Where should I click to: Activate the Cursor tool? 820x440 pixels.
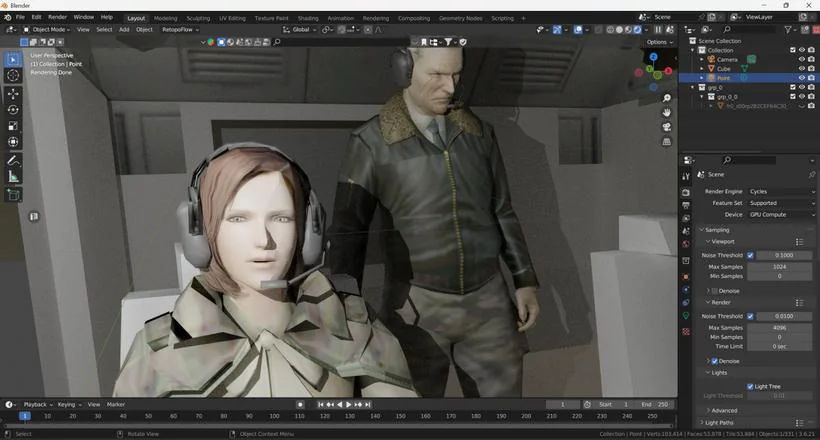(x=13, y=75)
